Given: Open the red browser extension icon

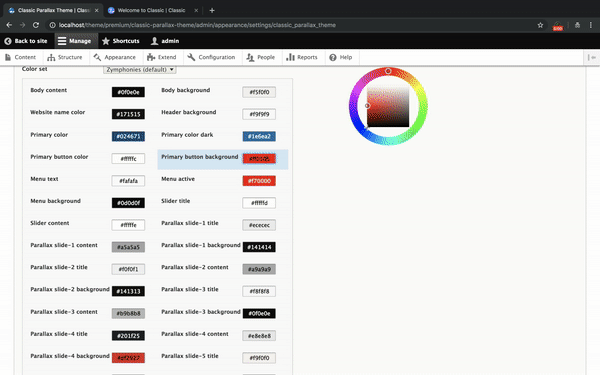Looking at the screenshot, I should [x=558, y=26].
